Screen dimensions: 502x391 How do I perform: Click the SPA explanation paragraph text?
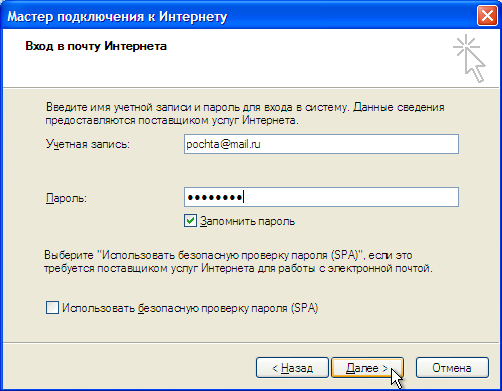point(238,262)
